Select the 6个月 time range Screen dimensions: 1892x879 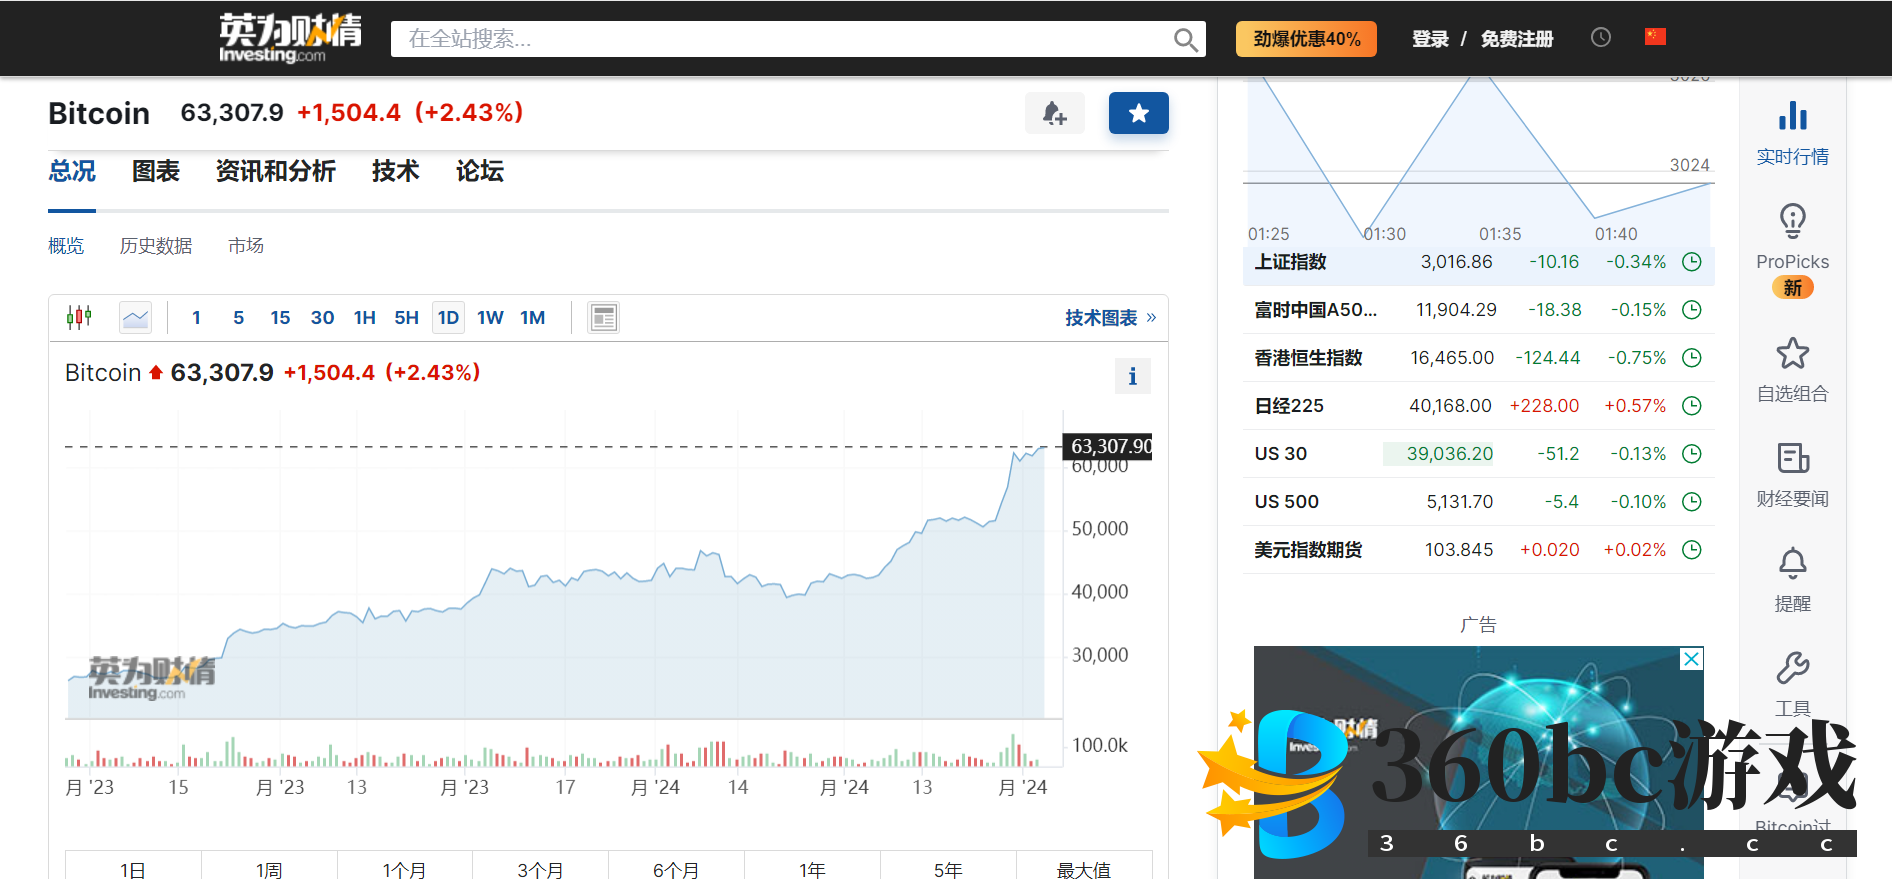click(676, 868)
